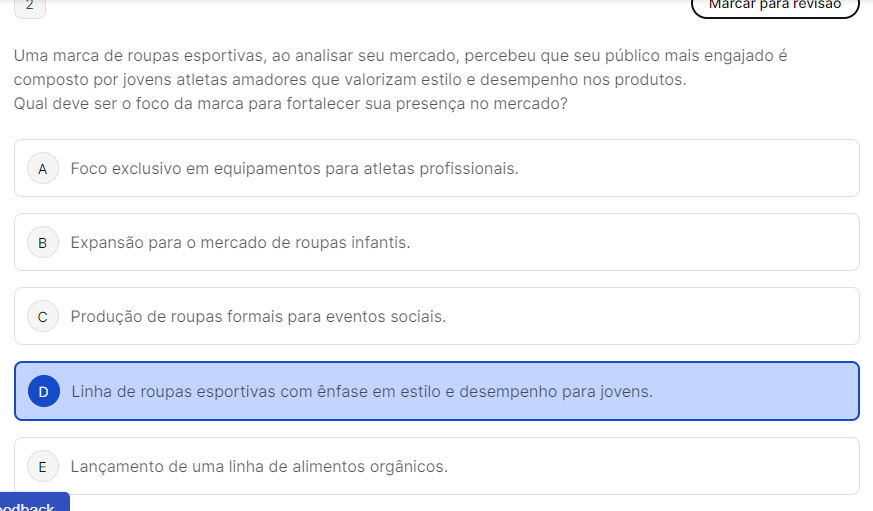
Task: Open the Feedback button at bottom left
Action: click(x=32, y=503)
